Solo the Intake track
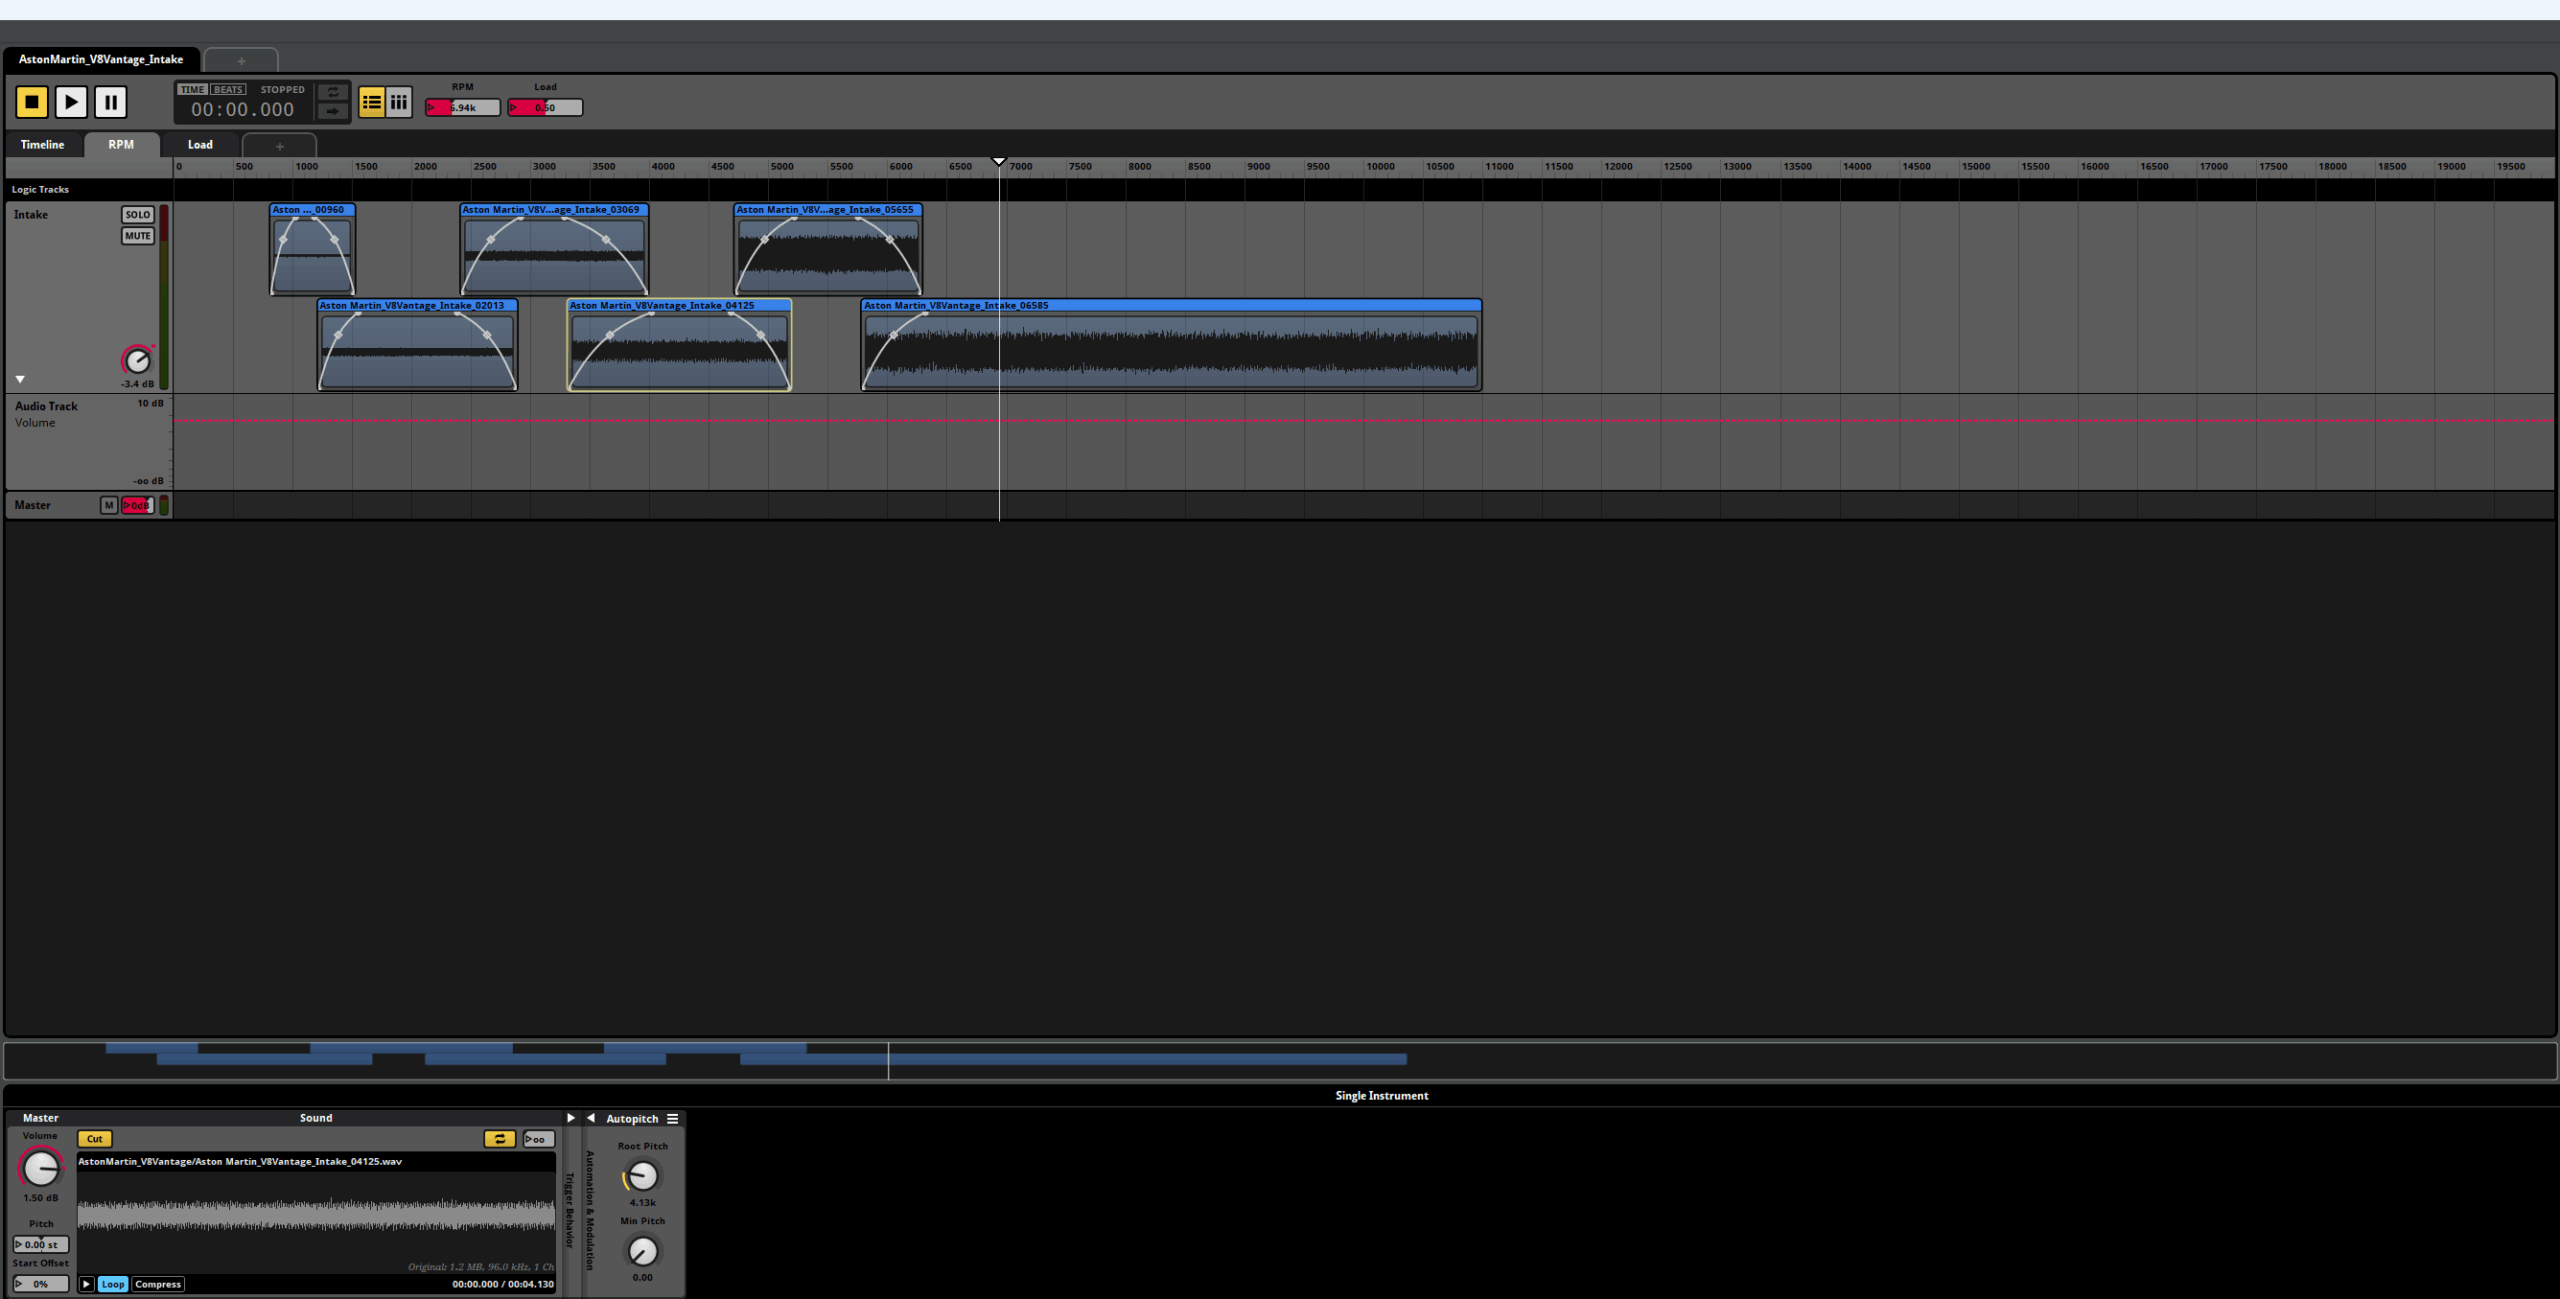The image size is (2560, 1299). pyautogui.click(x=137, y=215)
